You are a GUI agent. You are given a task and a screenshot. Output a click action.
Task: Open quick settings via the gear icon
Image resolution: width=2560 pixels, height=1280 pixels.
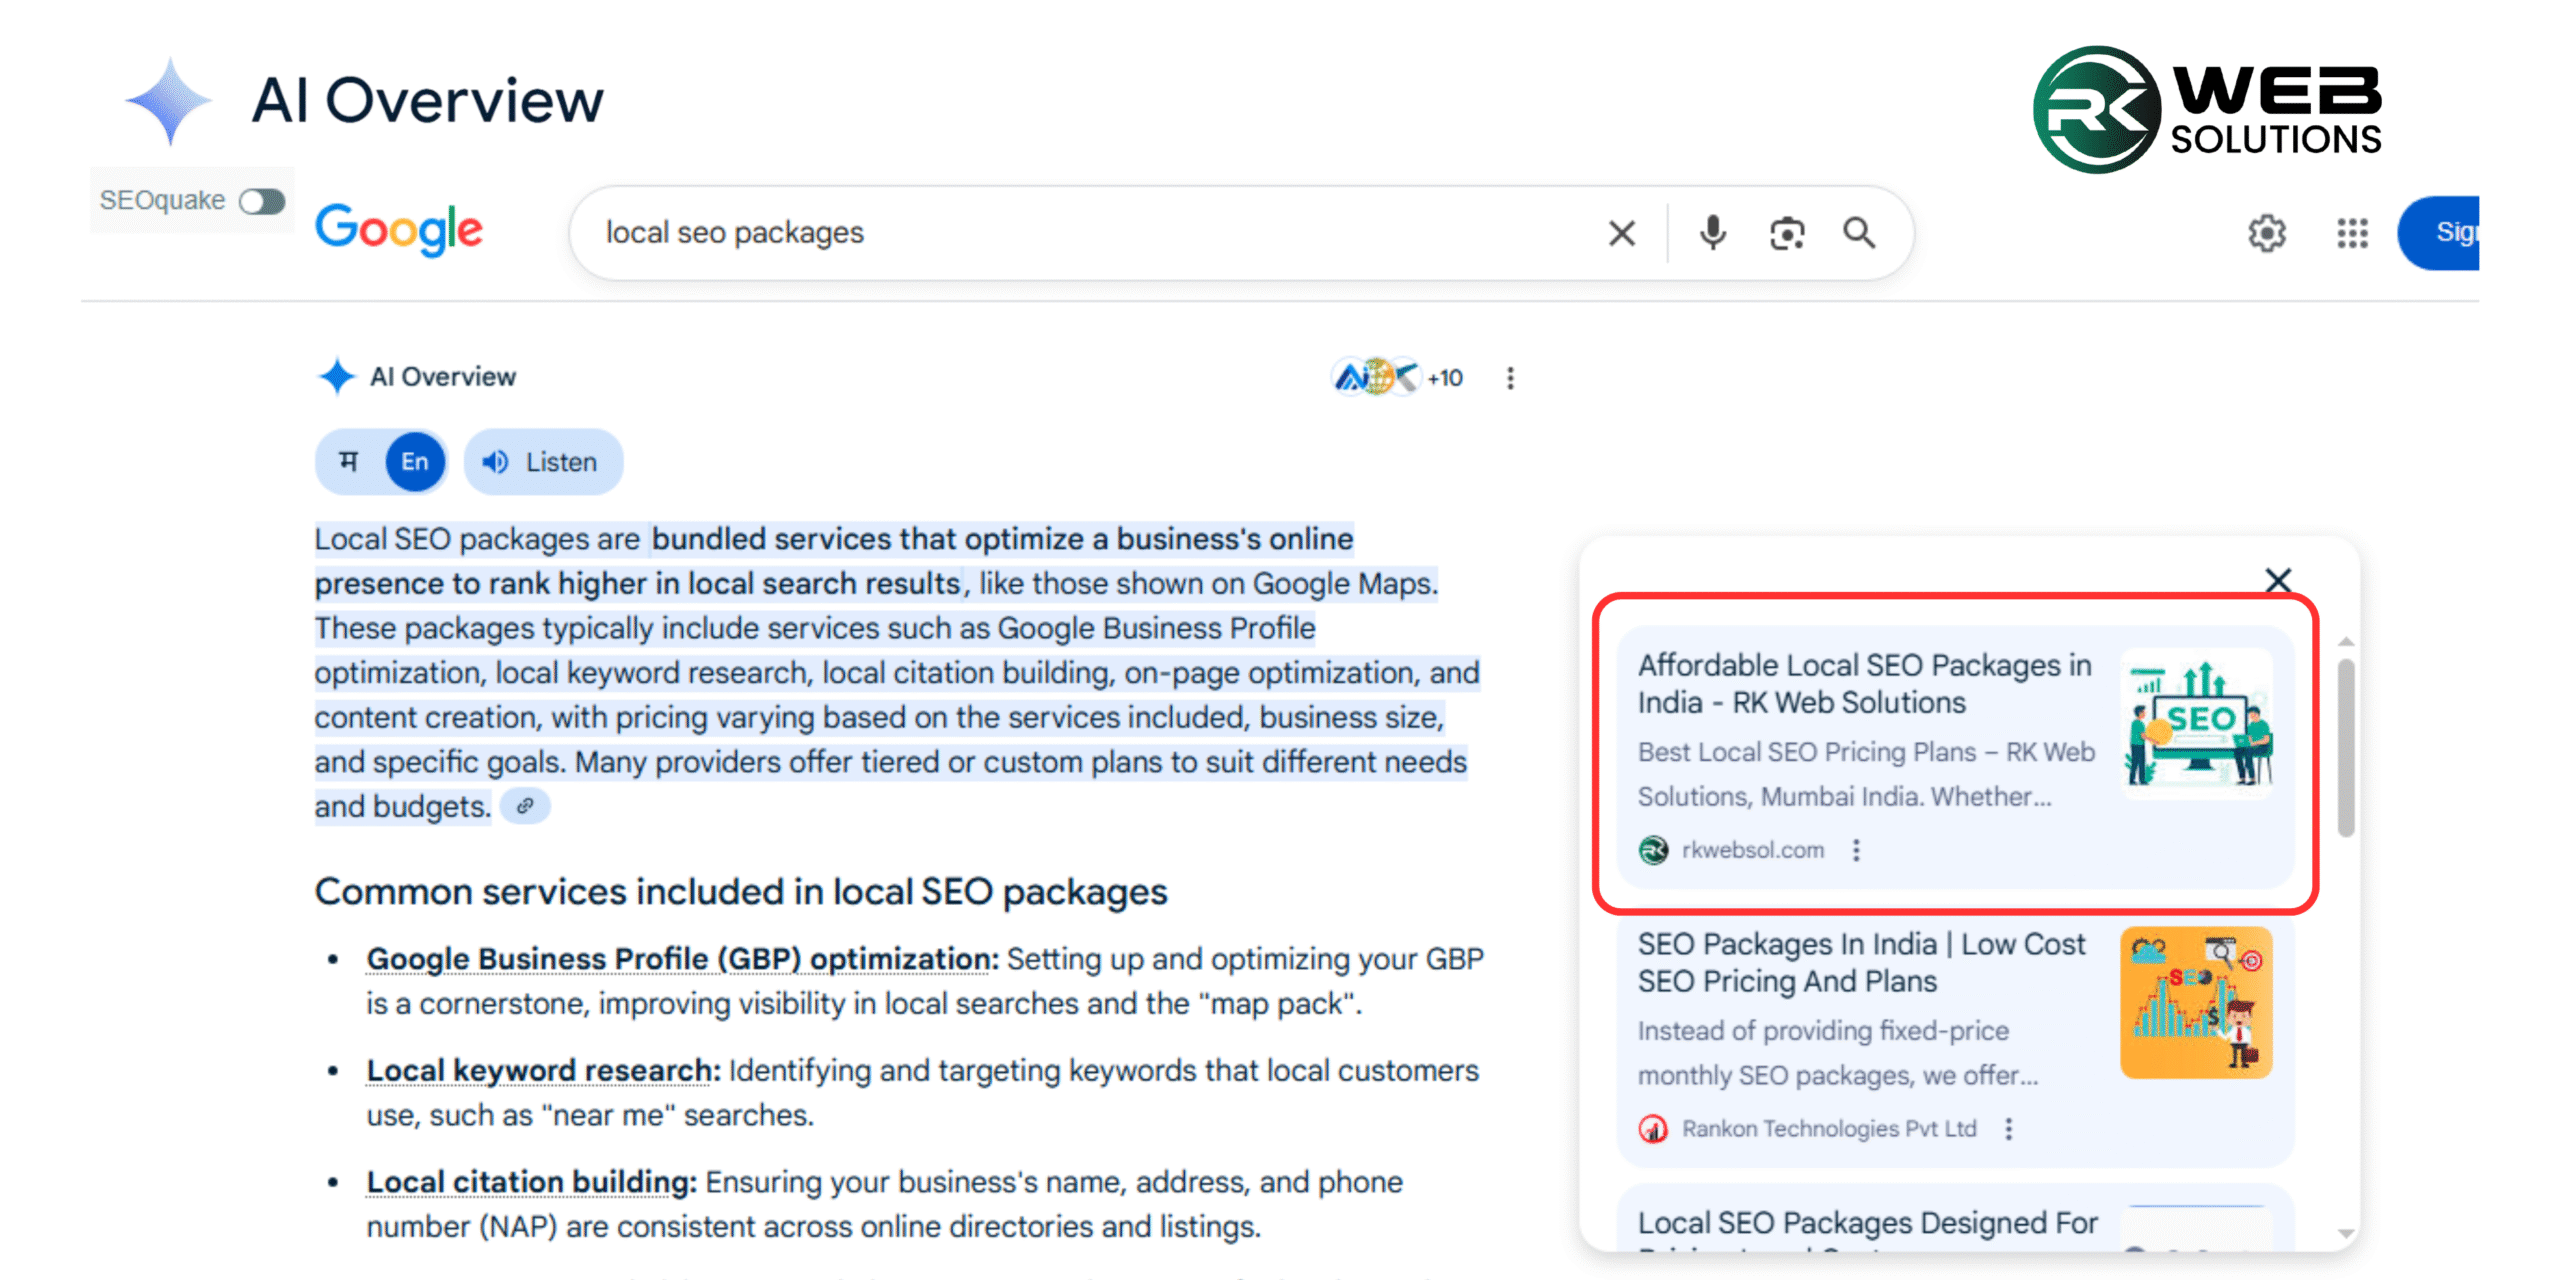pyautogui.click(x=2267, y=233)
